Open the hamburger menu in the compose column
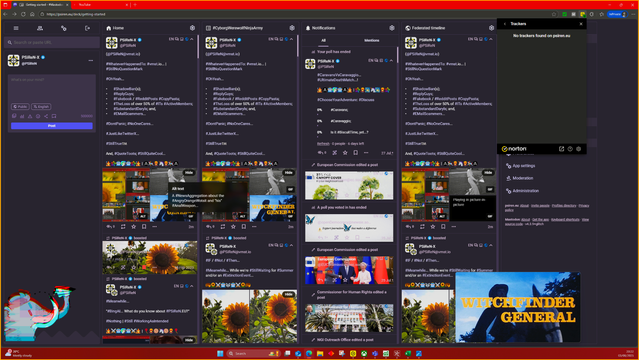Screen dimensions: 639x360 (16, 28)
